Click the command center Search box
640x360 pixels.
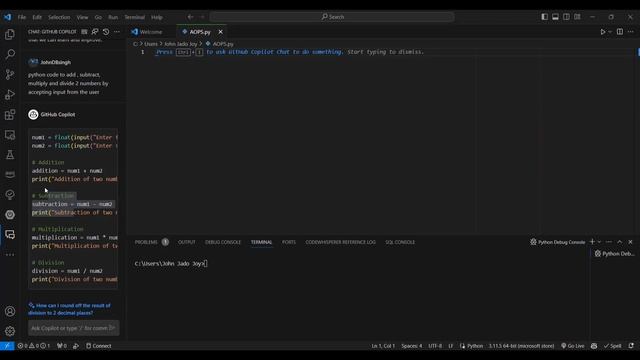pyautogui.click(x=332, y=17)
